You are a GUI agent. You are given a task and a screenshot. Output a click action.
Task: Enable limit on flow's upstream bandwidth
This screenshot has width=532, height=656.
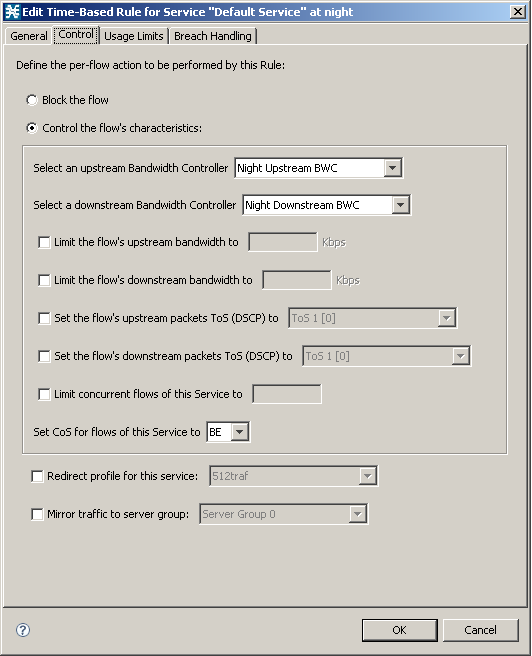point(44,242)
